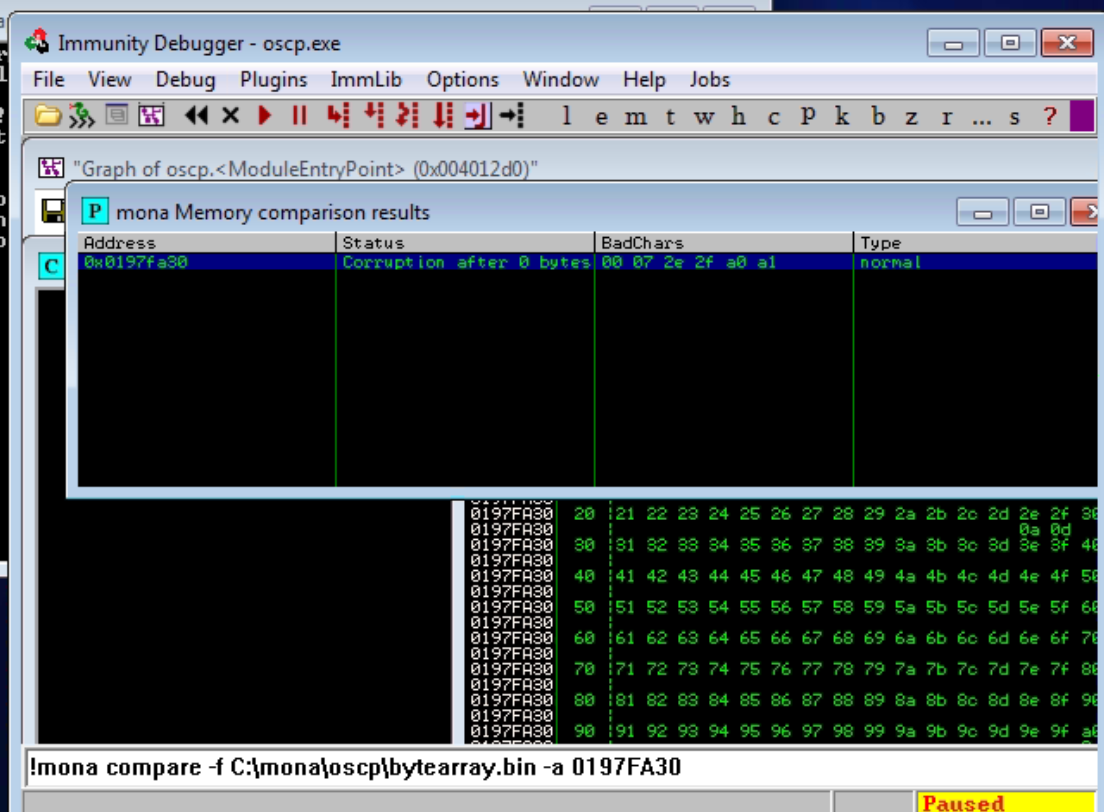Close program with X toolbar icon
The width and height of the screenshot is (1104, 812).
click(230, 115)
